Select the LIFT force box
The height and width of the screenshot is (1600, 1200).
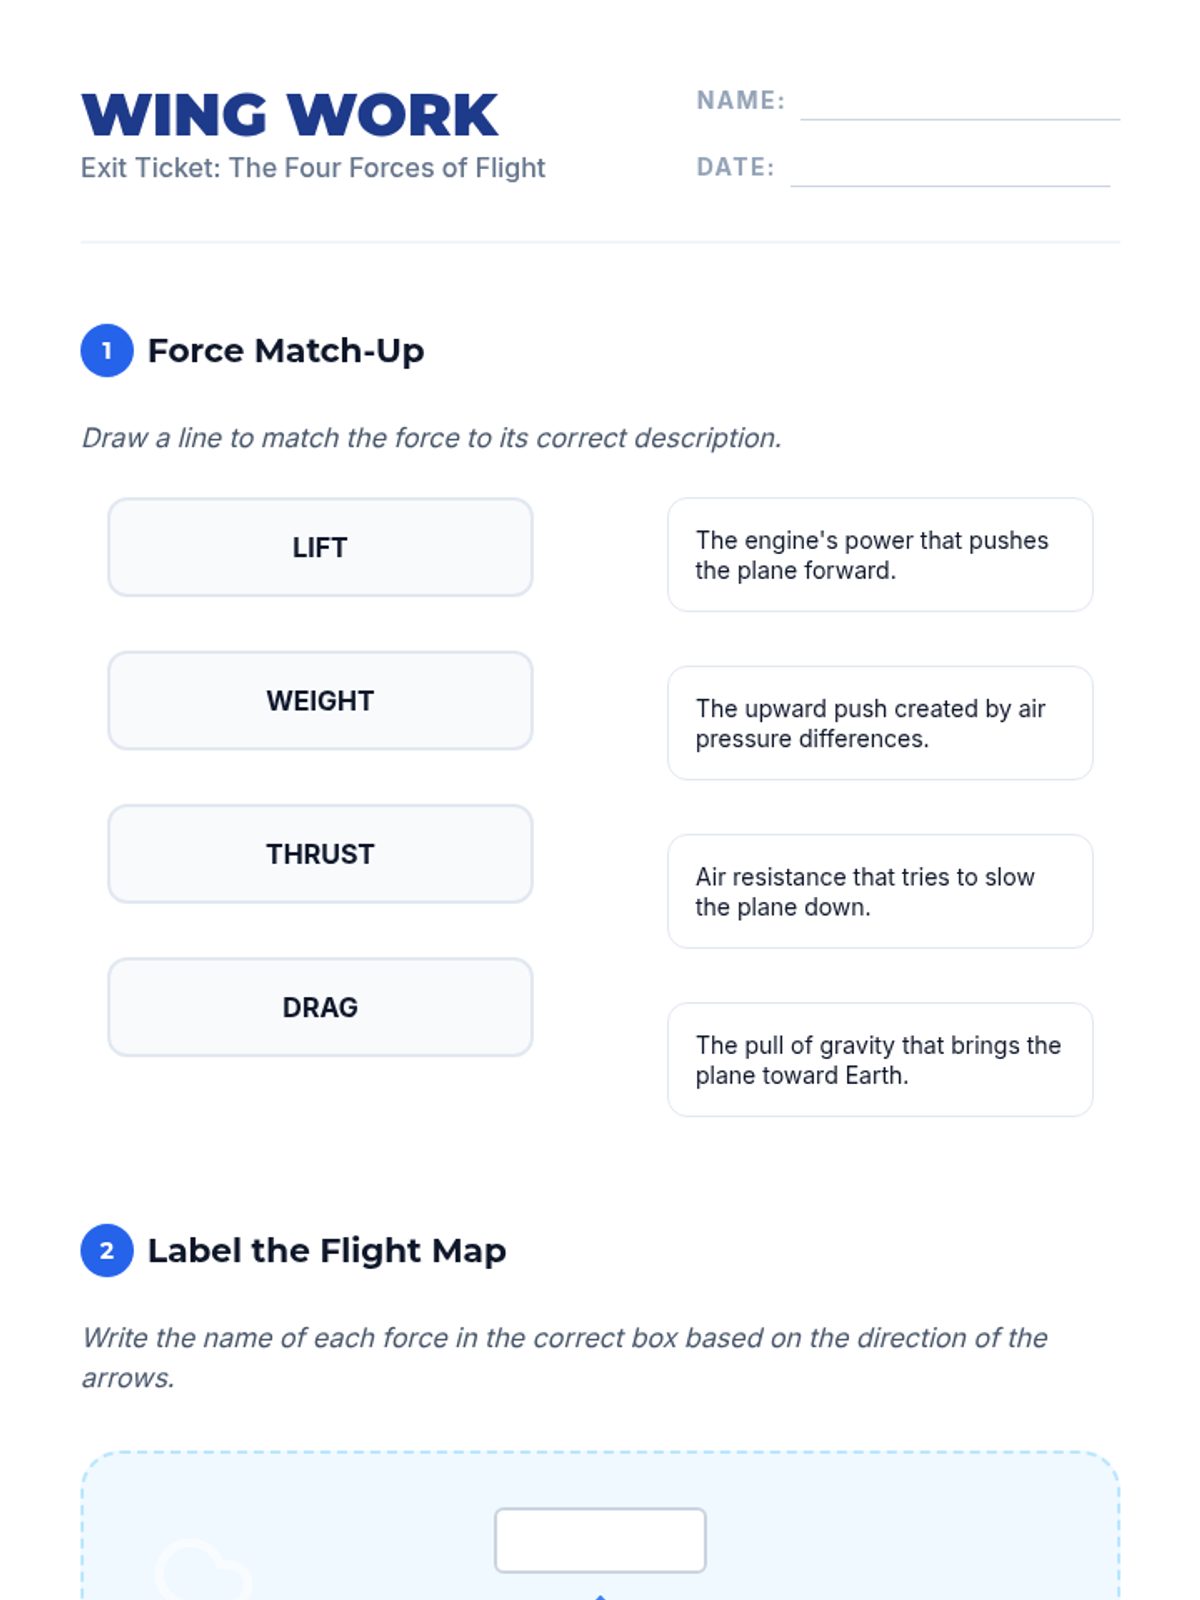click(320, 548)
